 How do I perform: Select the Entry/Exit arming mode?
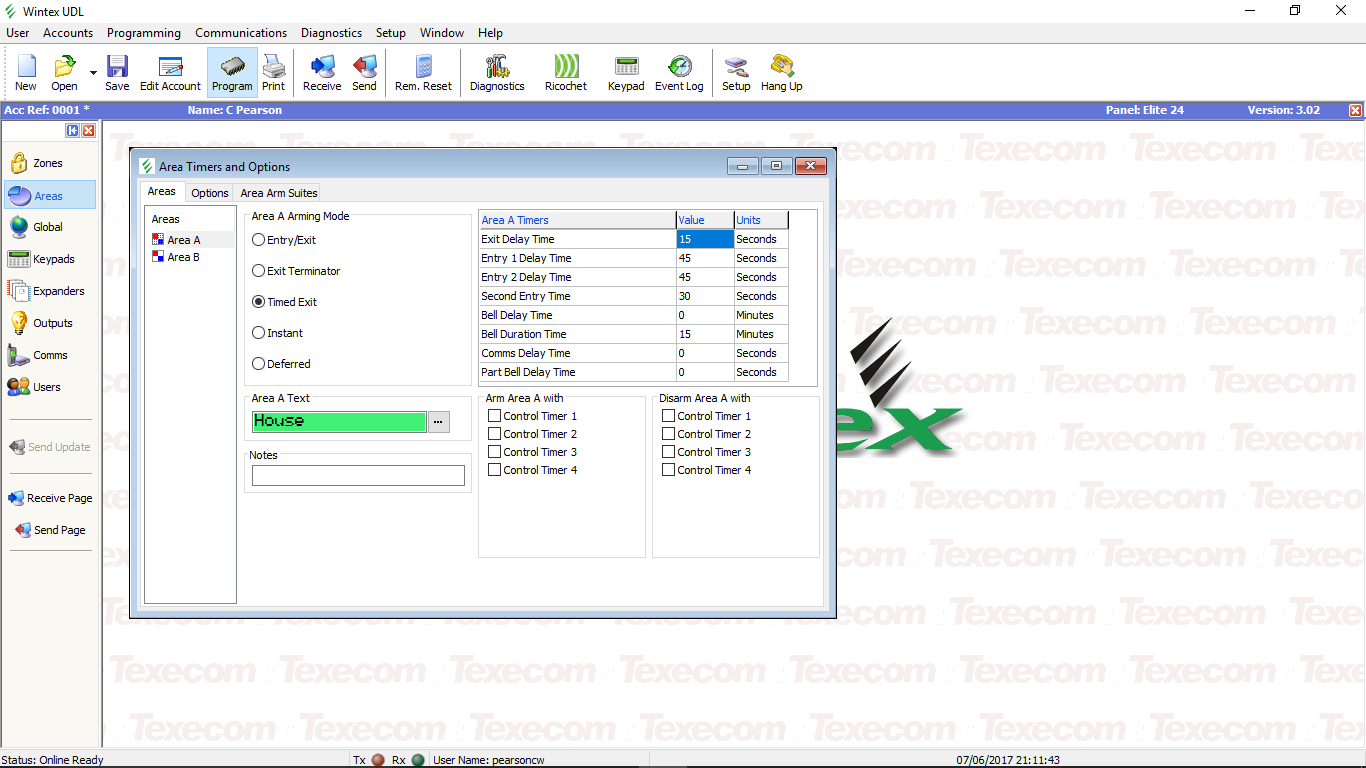pos(259,240)
